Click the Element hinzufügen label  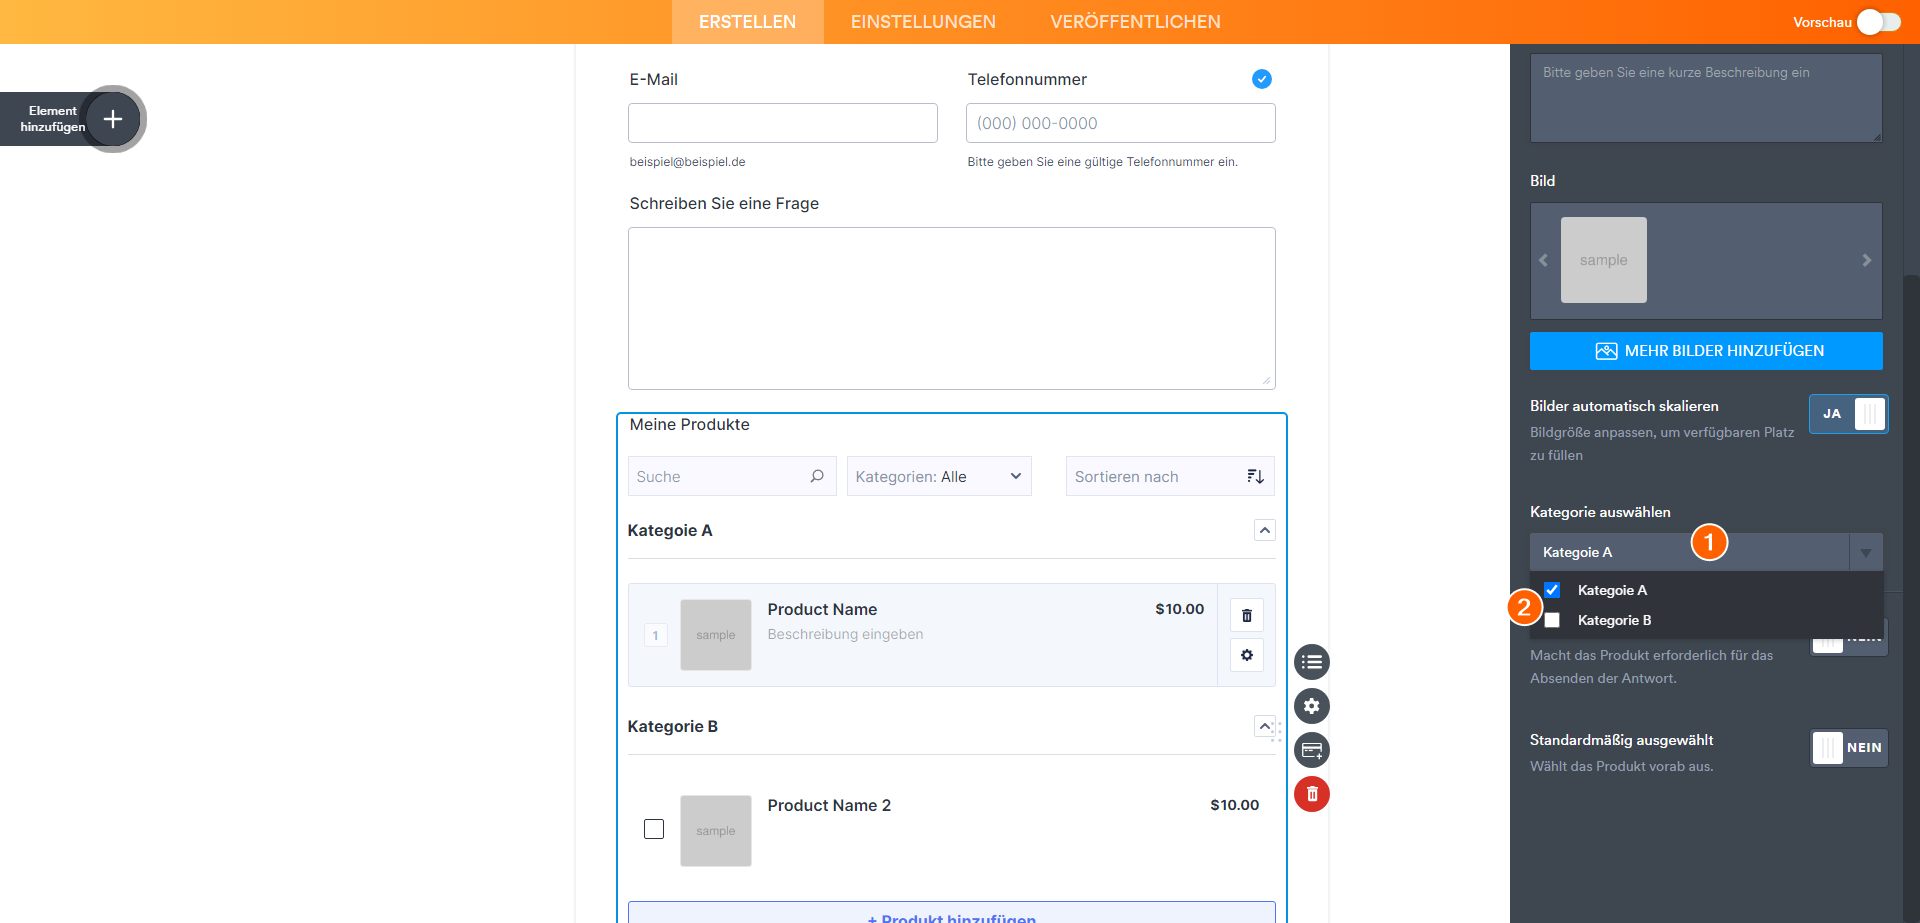[53, 119]
